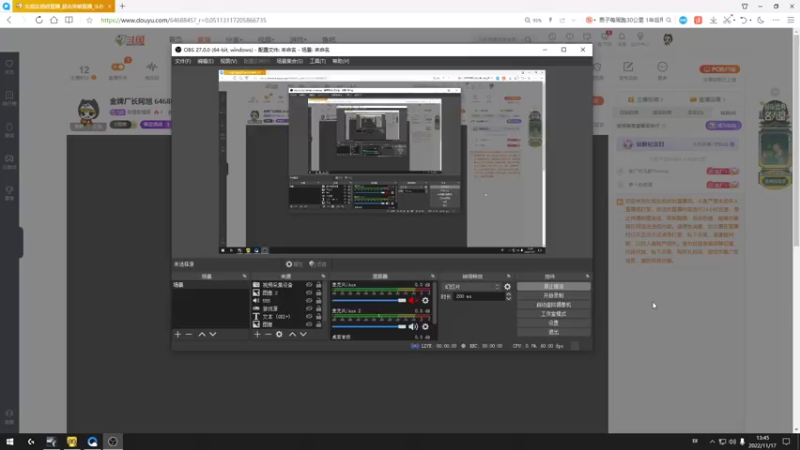Click browser address bar URL
This screenshot has height=450, width=800.
tap(184, 20)
